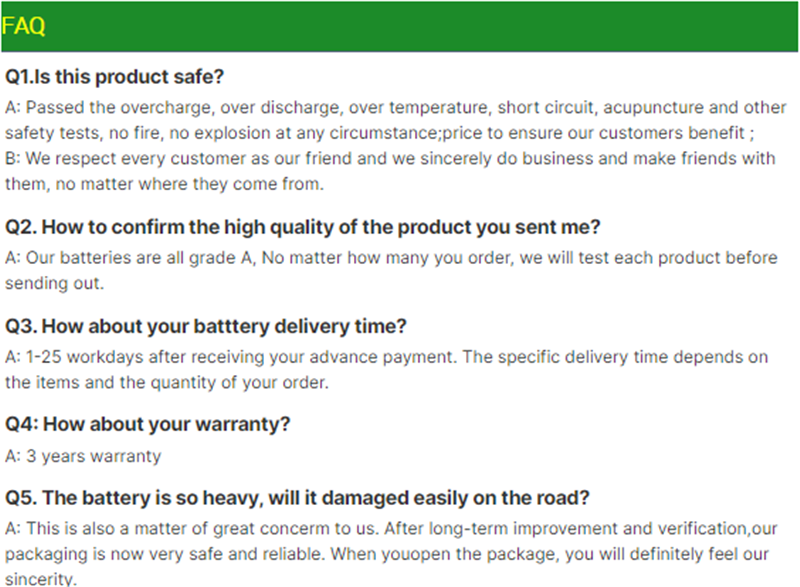The image size is (800, 587).
Task: Click the text 'sending out.'
Action: [x=55, y=284]
